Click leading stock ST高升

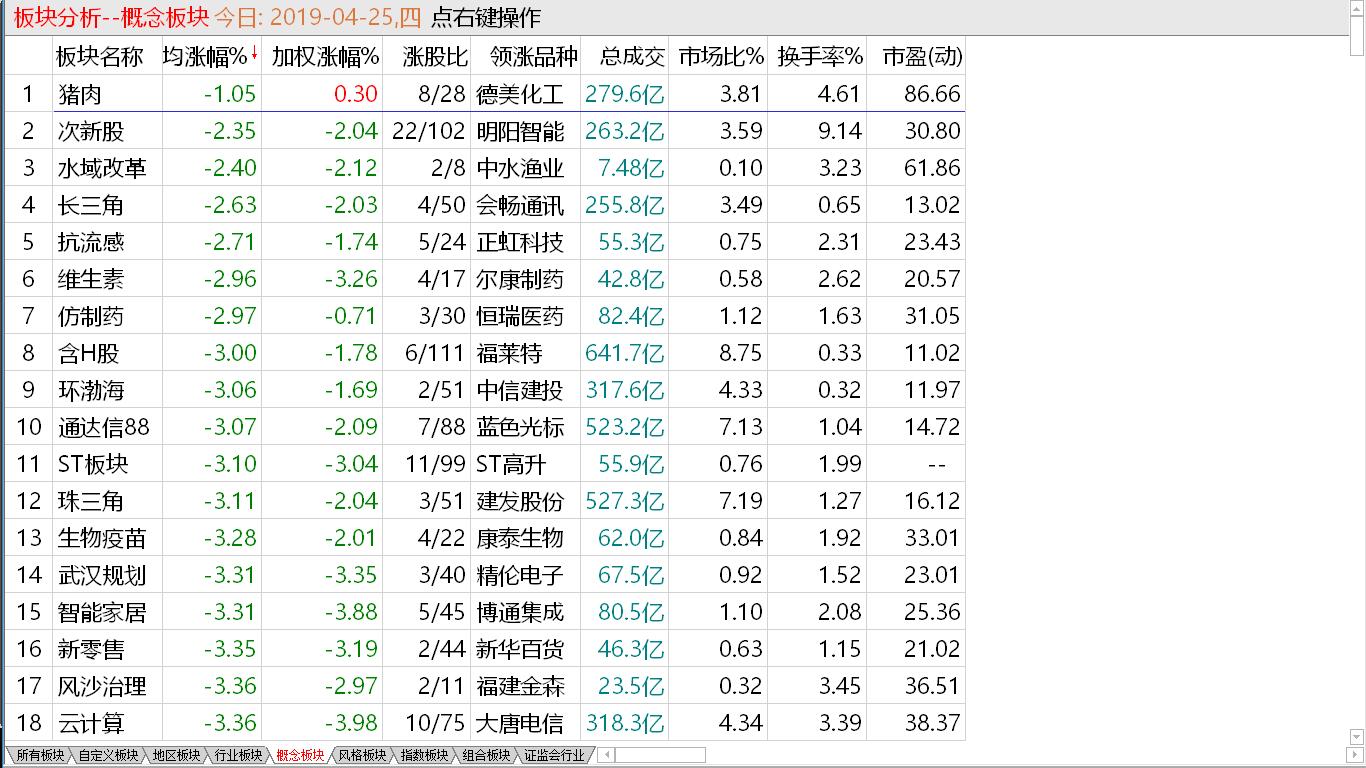[512, 464]
